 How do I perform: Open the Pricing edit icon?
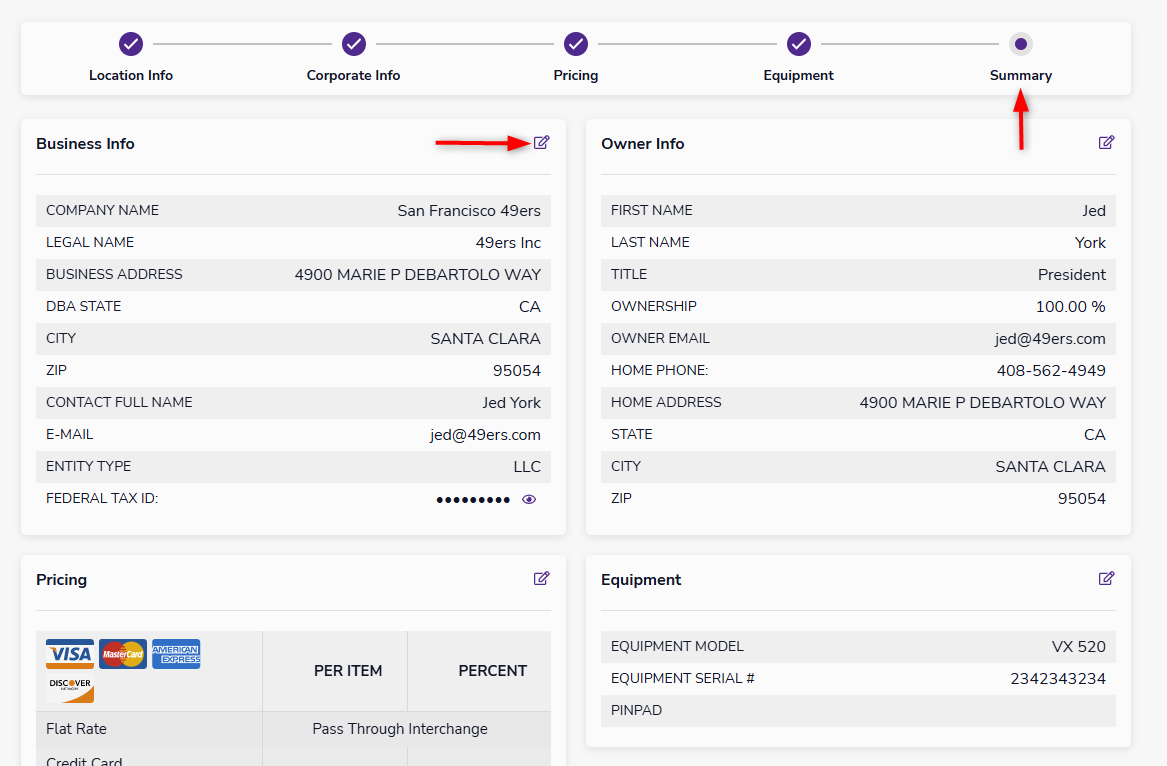pyautogui.click(x=541, y=578)
